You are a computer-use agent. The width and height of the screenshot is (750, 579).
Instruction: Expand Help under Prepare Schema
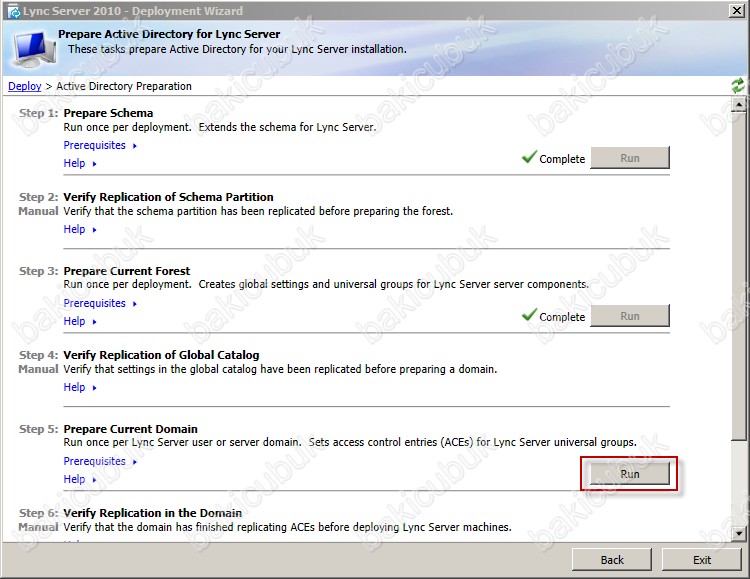point(80,163)
